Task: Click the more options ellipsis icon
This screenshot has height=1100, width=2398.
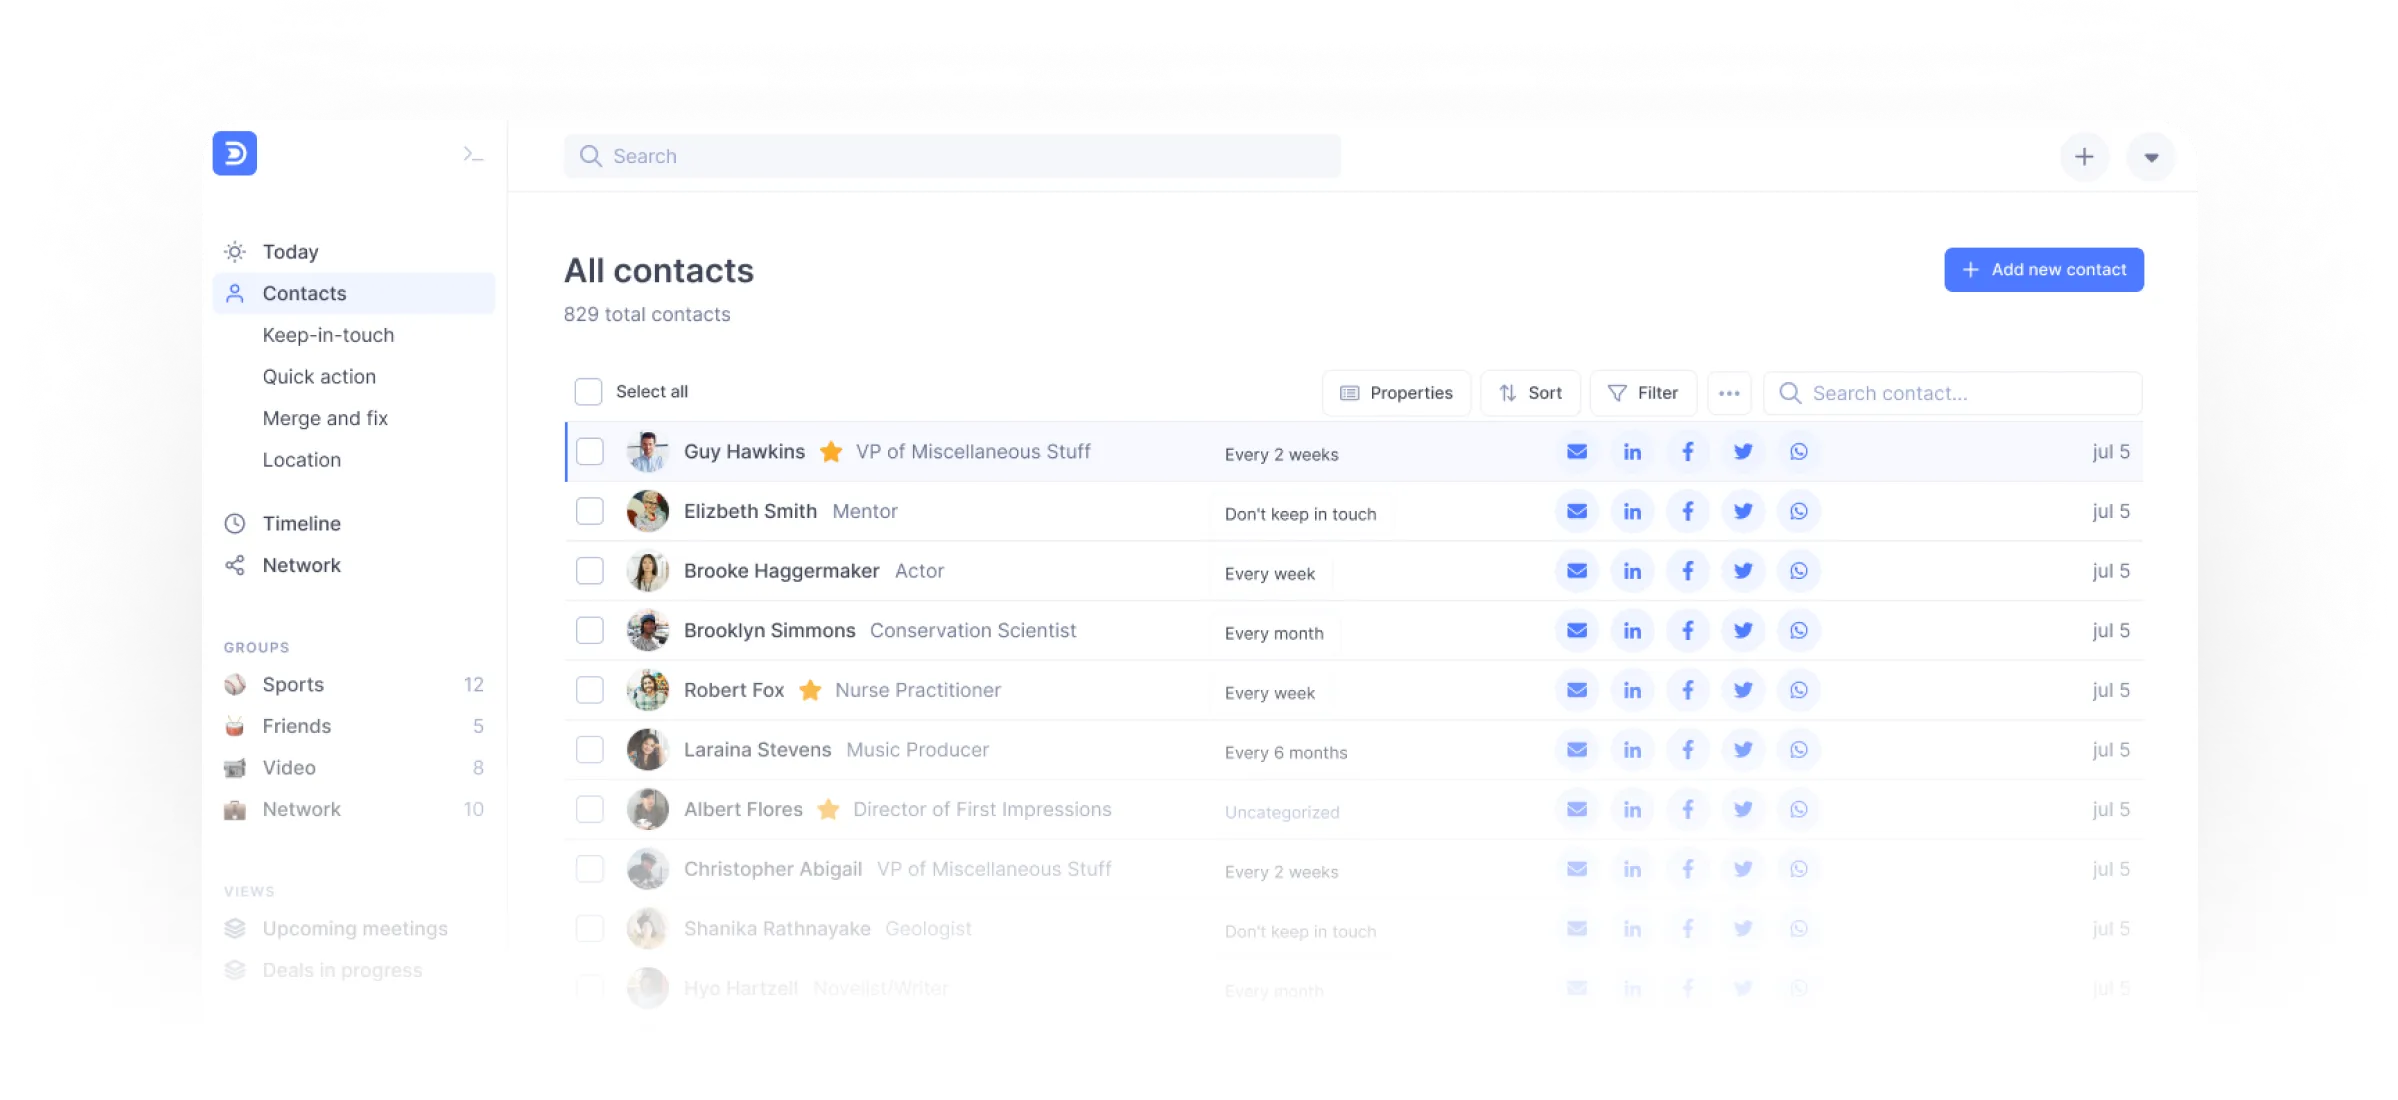Action: click(1730, 392)
